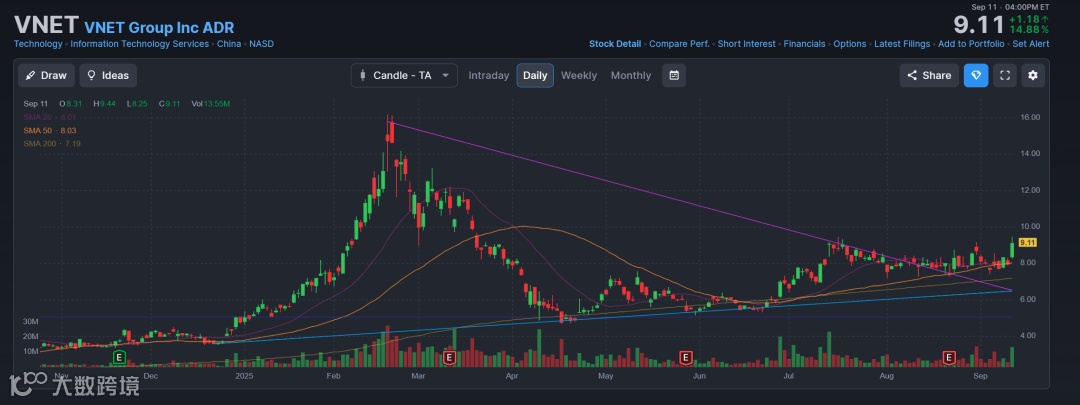The height and width of the screenshot is (405, 1080).
Task: Click the red earnings marker in March
Action: tap(450, 357)
